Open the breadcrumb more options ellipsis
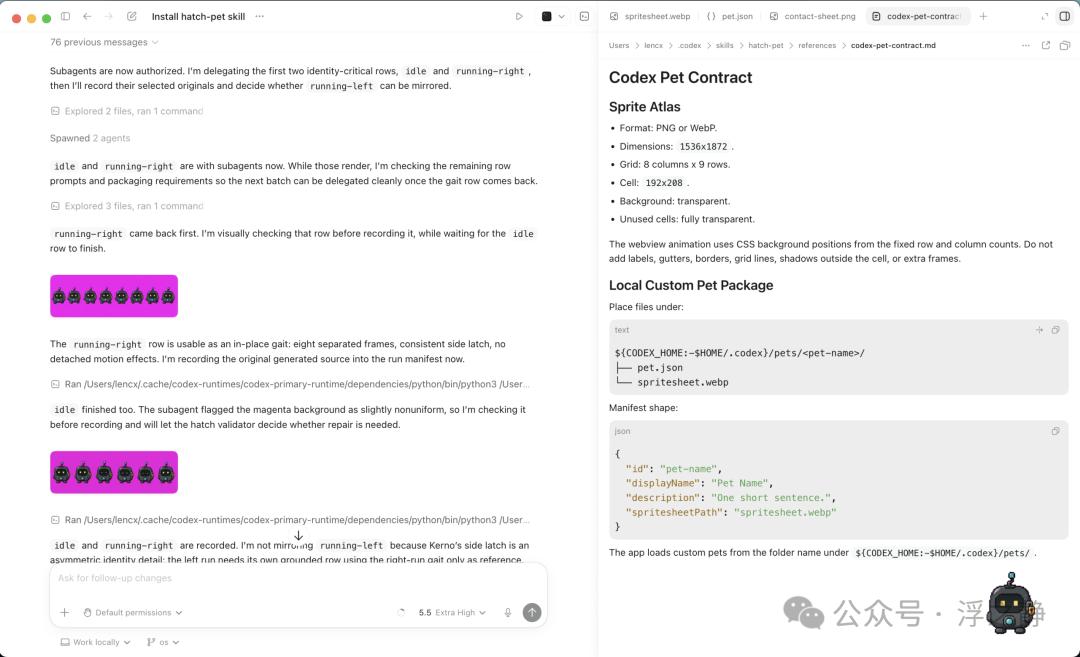 [x=1026, y=45]
